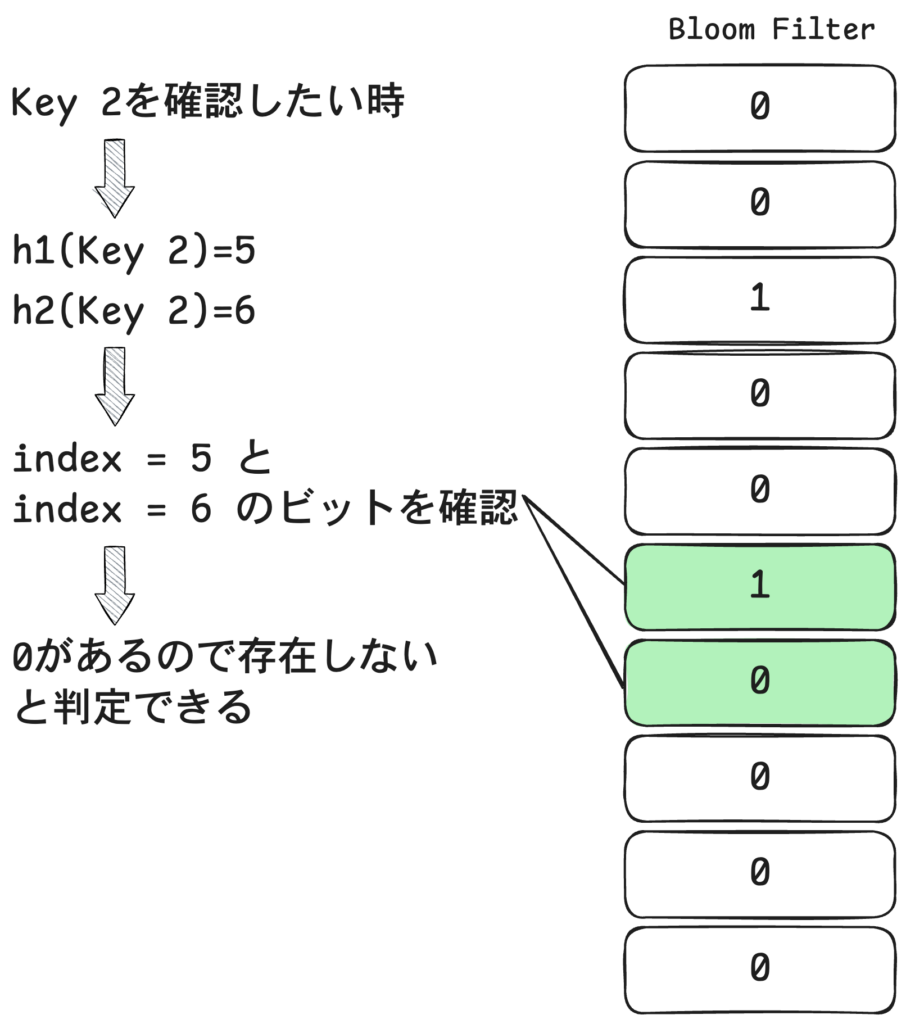The image size is (906, 1024).
Task: Click the "と判定できる" text
Action: point(131,708)
